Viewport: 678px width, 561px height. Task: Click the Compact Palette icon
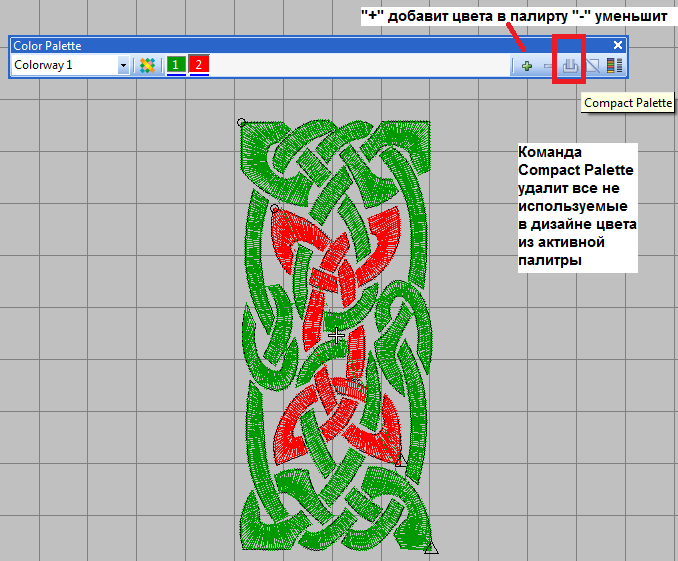coord(570,66)
